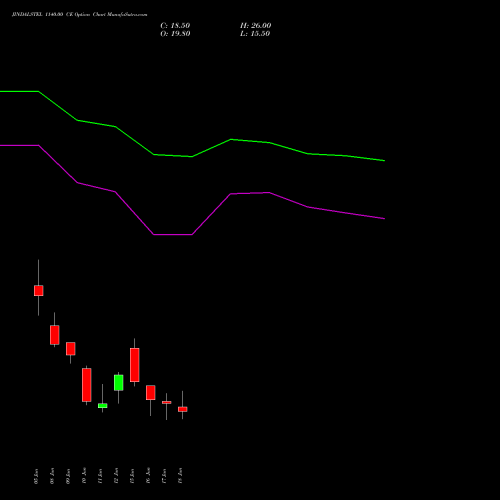Click the '11 Jun' date axis label
Viewport: 500px width, 500px height.
100,476
